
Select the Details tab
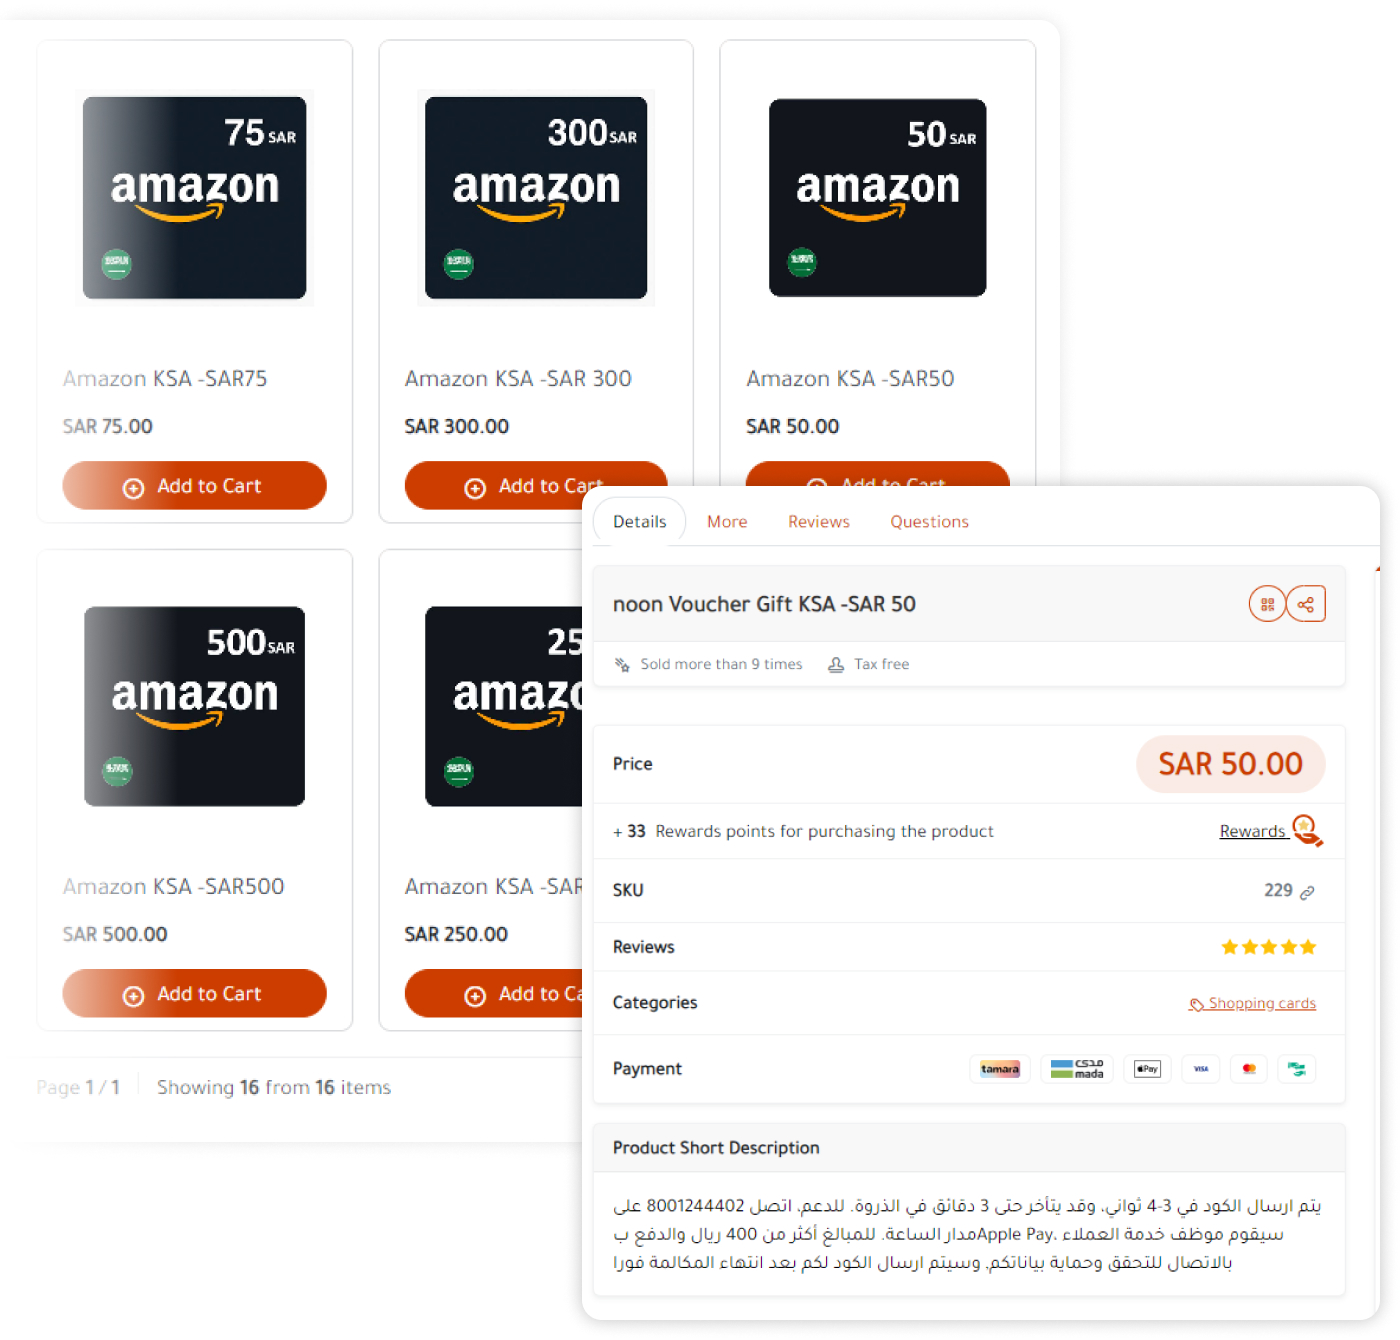pyautogui.click(x=640, y=522)
